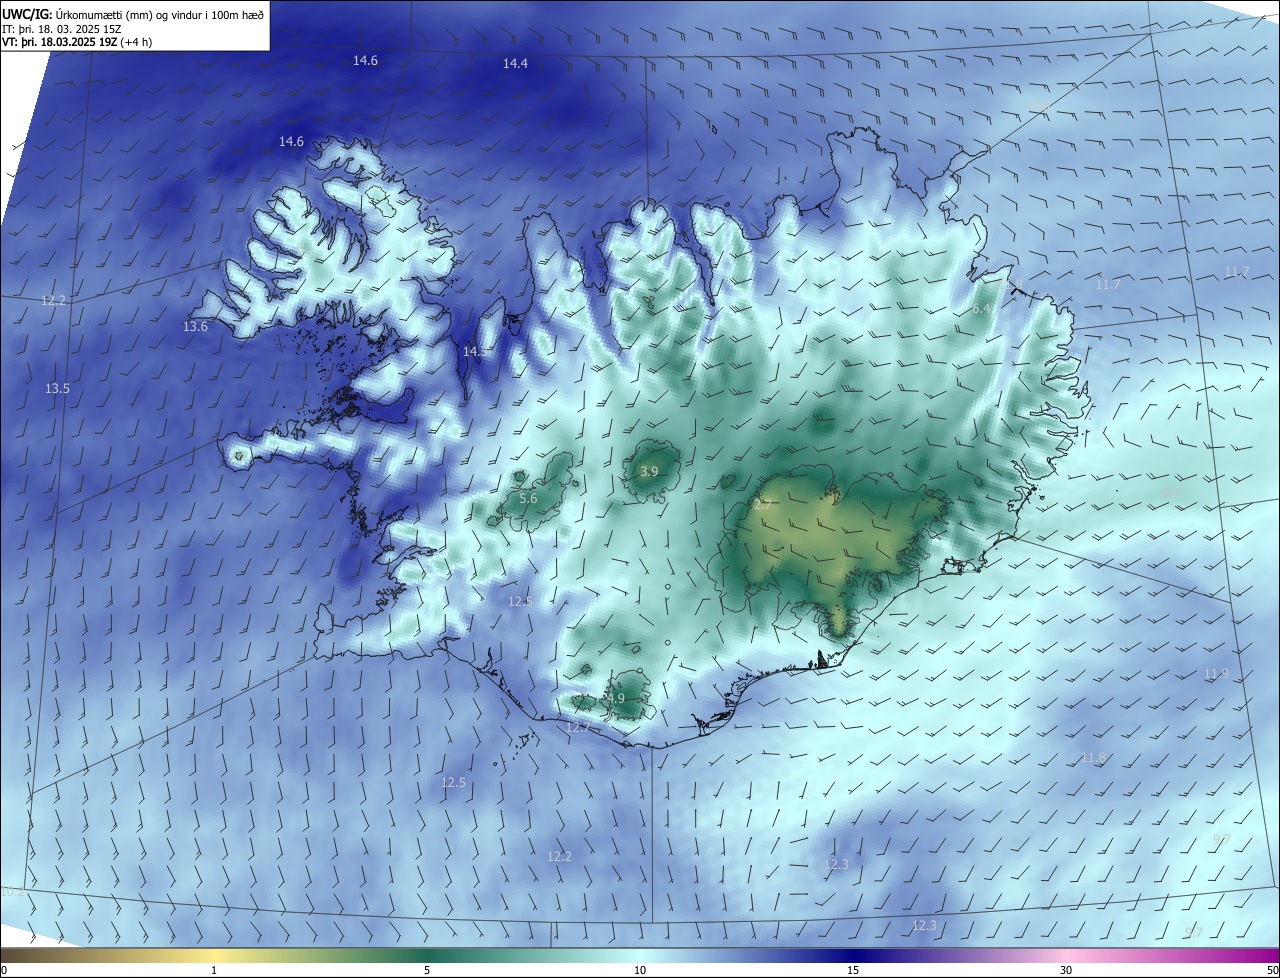Click the 2.7 value on the large glacier
This screenshot has height=978, width=1280.
[762, 506]
